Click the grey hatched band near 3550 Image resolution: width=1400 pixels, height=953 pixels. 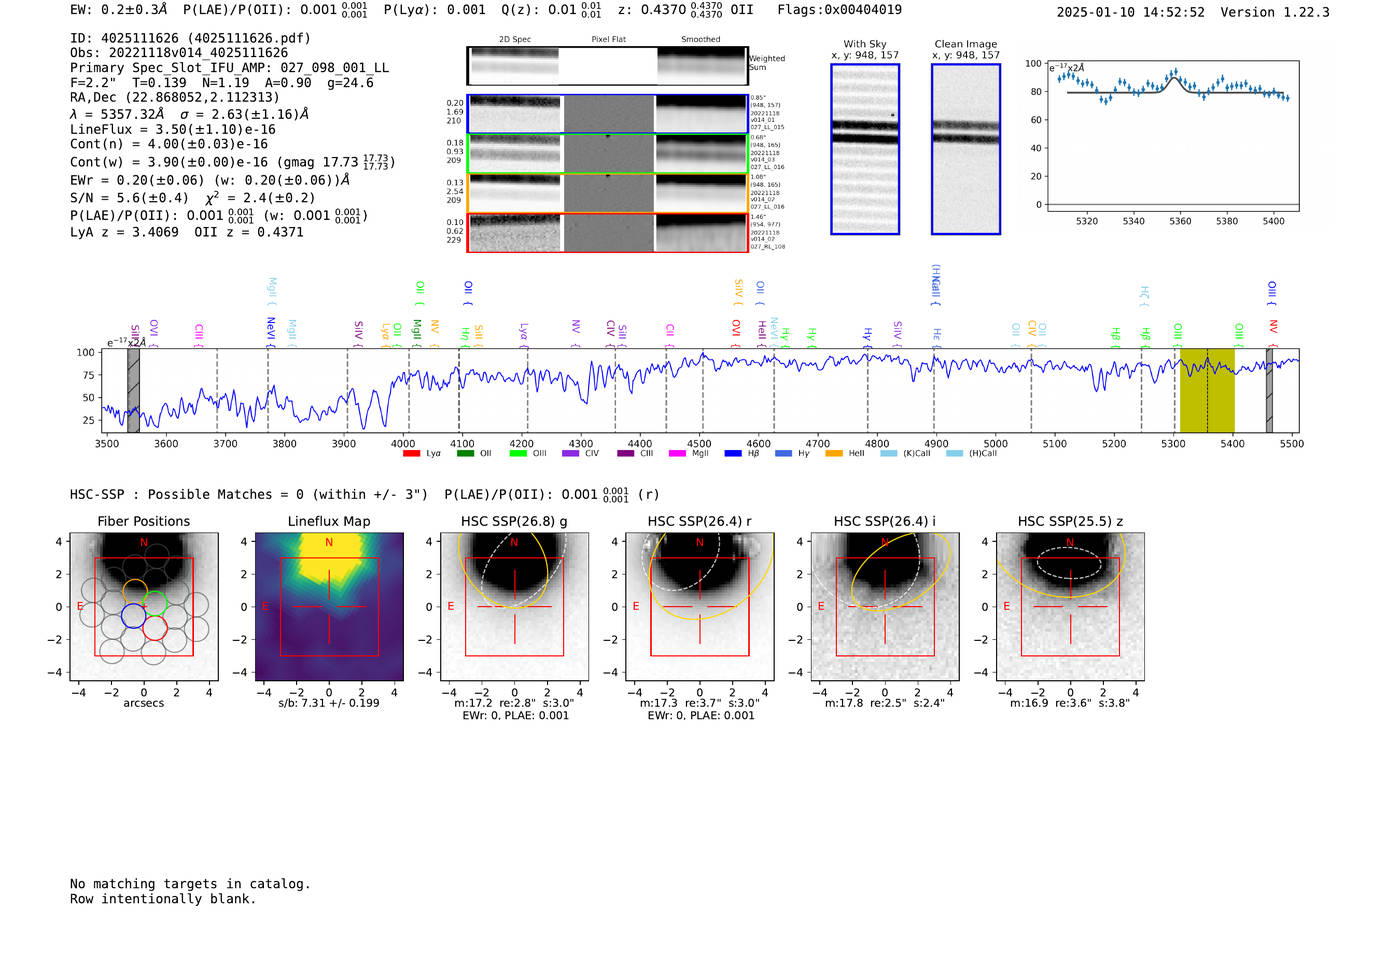[x=133, y=390]
